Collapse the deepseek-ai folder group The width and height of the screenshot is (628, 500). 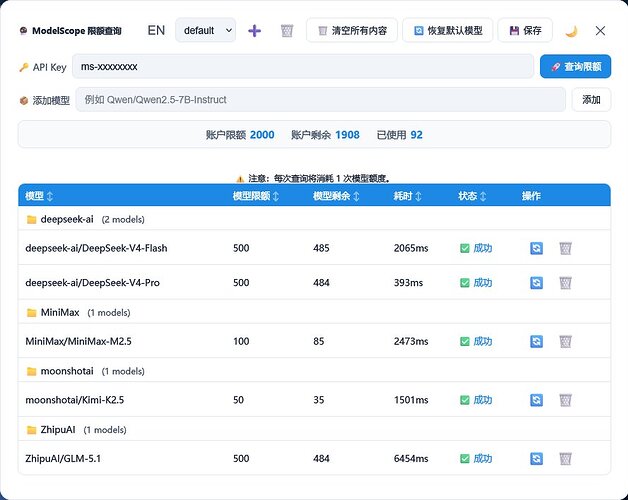[314, 219]
